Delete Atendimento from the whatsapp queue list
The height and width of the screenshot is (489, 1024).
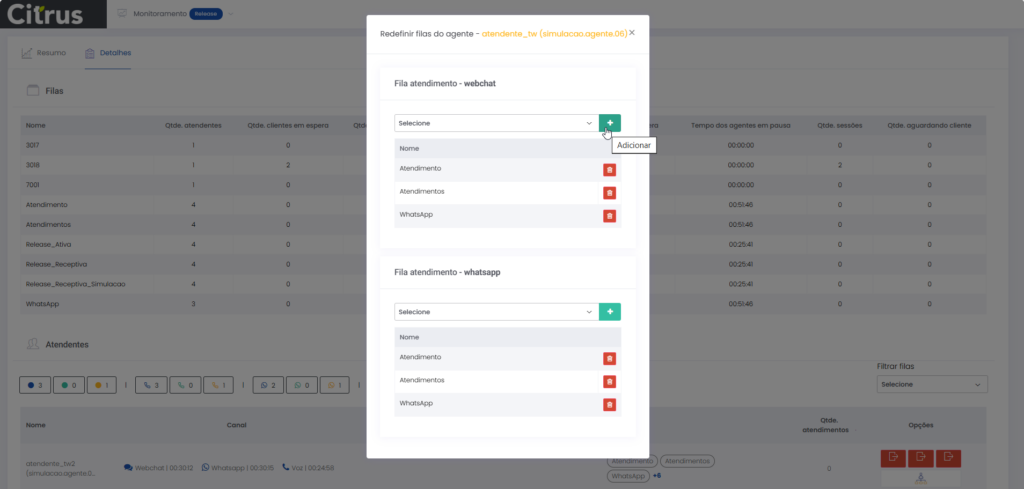[609, 358]
